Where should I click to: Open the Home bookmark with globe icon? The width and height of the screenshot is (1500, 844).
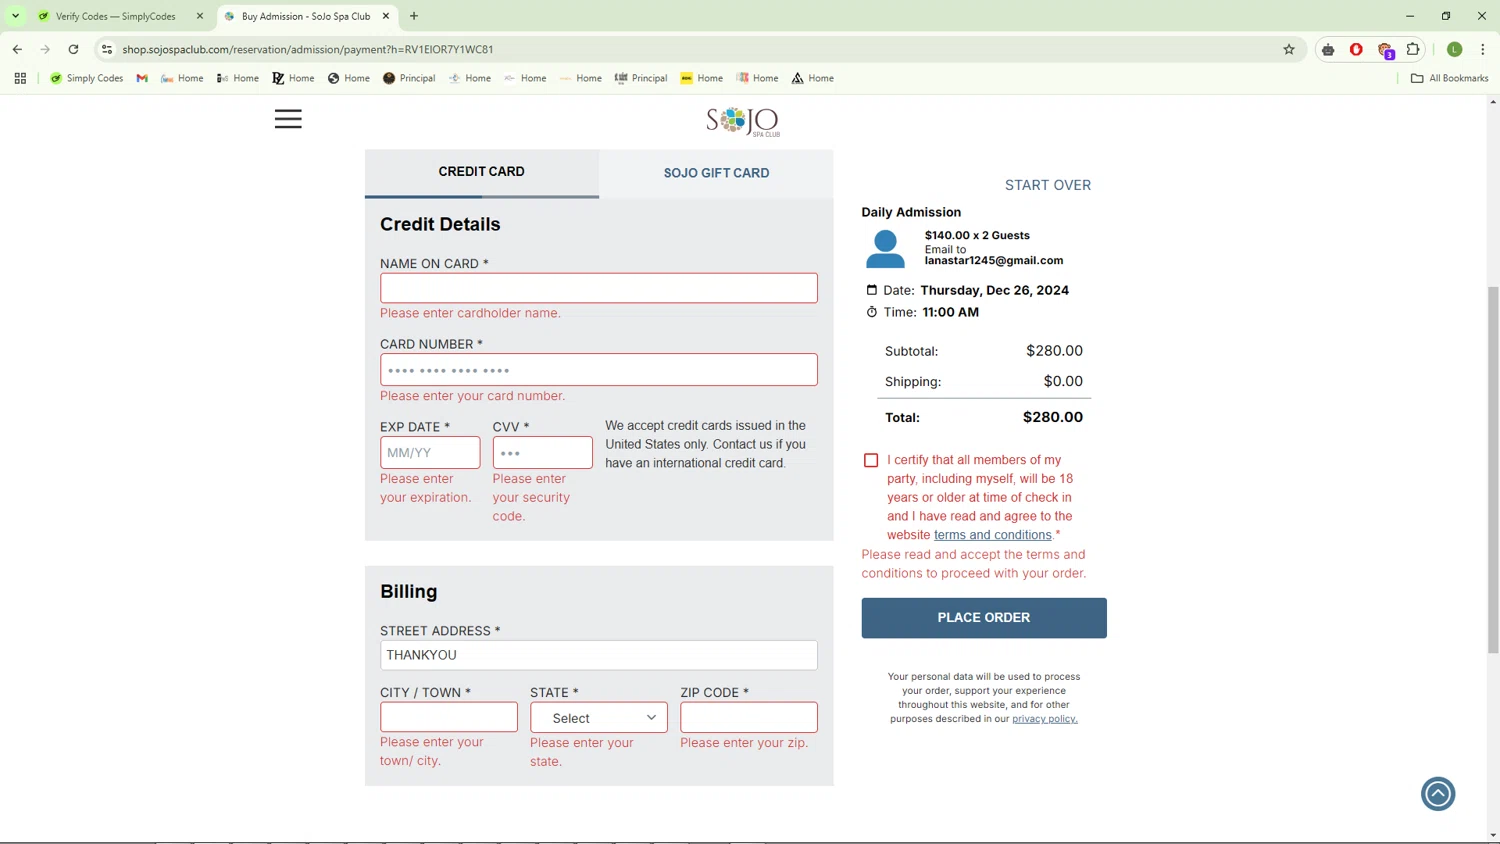(x=348, y=78)
